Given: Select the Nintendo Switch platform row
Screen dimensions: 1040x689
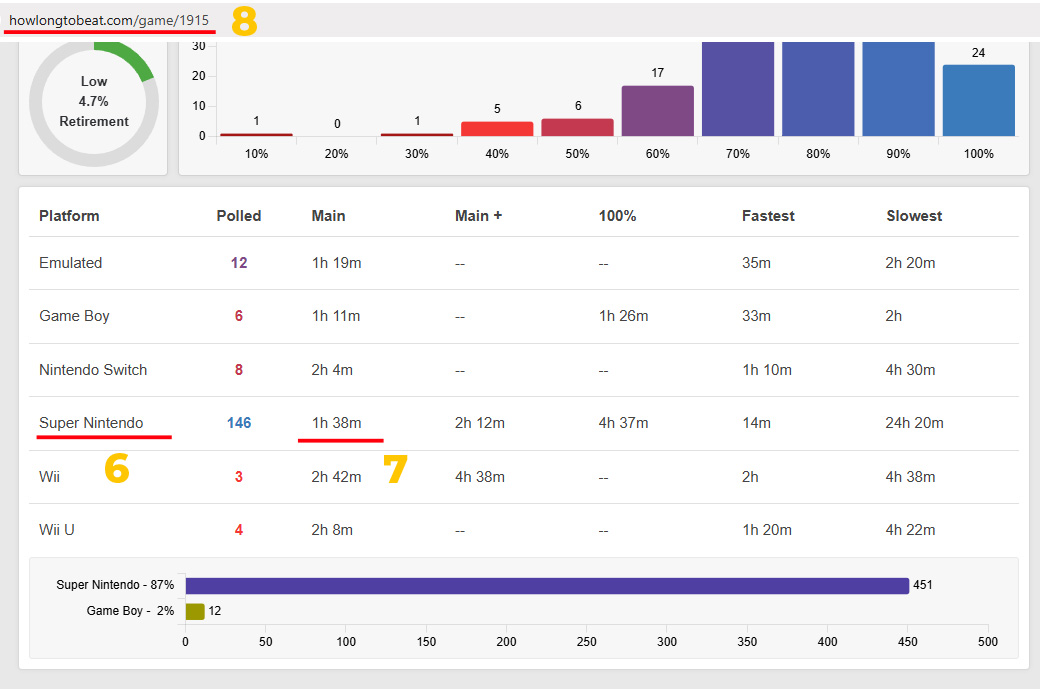Looking at the screenshot, I should [93, 370].
